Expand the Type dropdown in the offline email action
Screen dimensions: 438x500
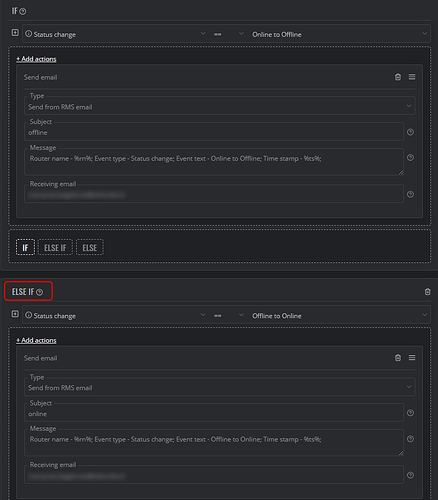point(220,106)
